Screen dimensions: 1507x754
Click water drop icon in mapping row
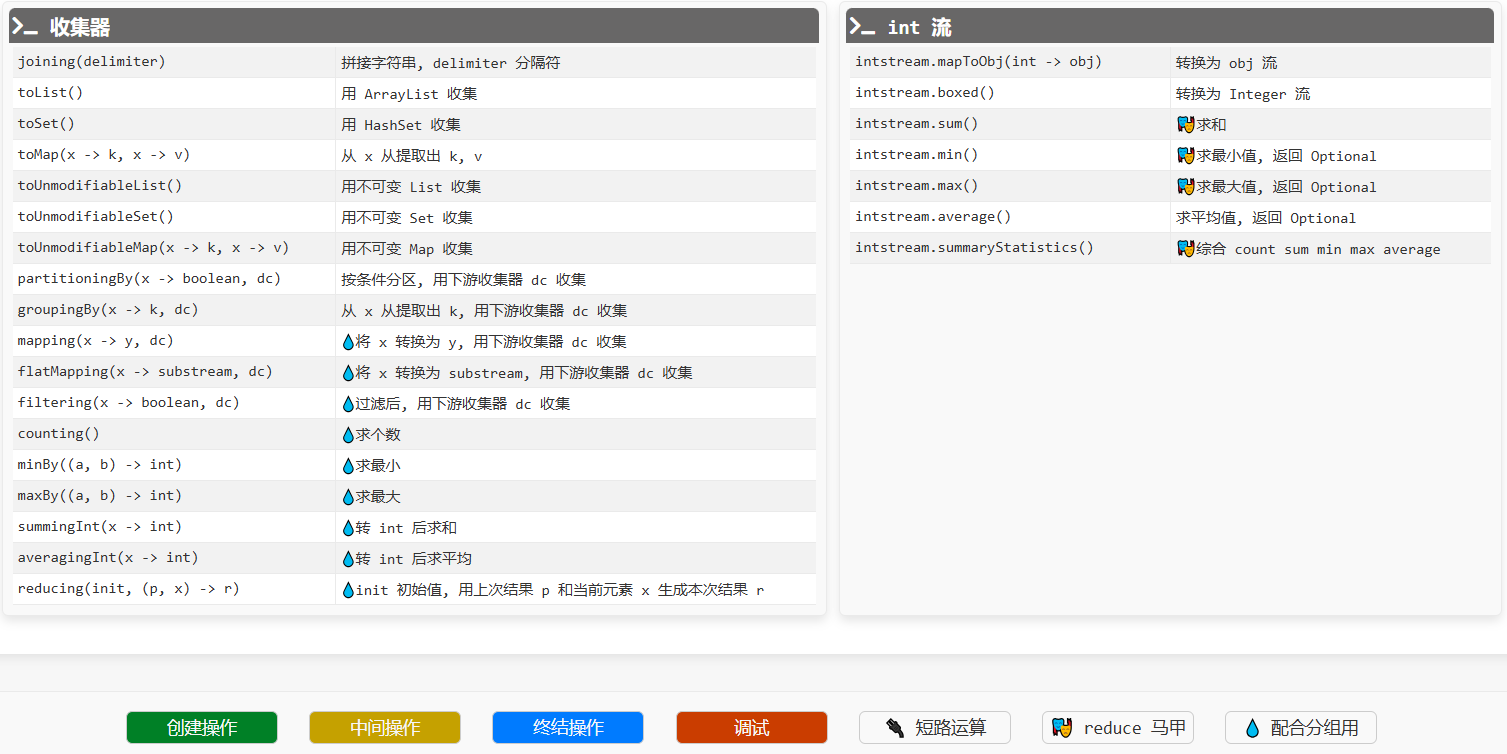pos(348,342)
